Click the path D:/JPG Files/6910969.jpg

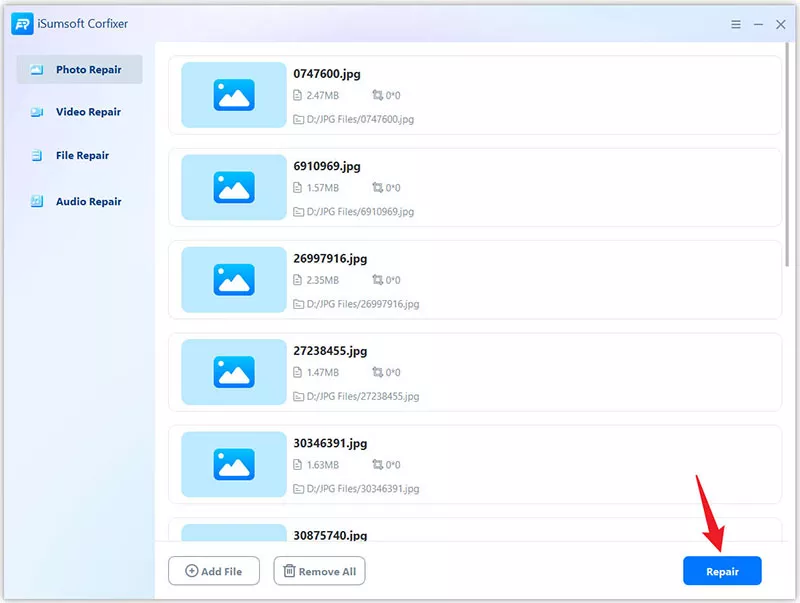(360, 212)
